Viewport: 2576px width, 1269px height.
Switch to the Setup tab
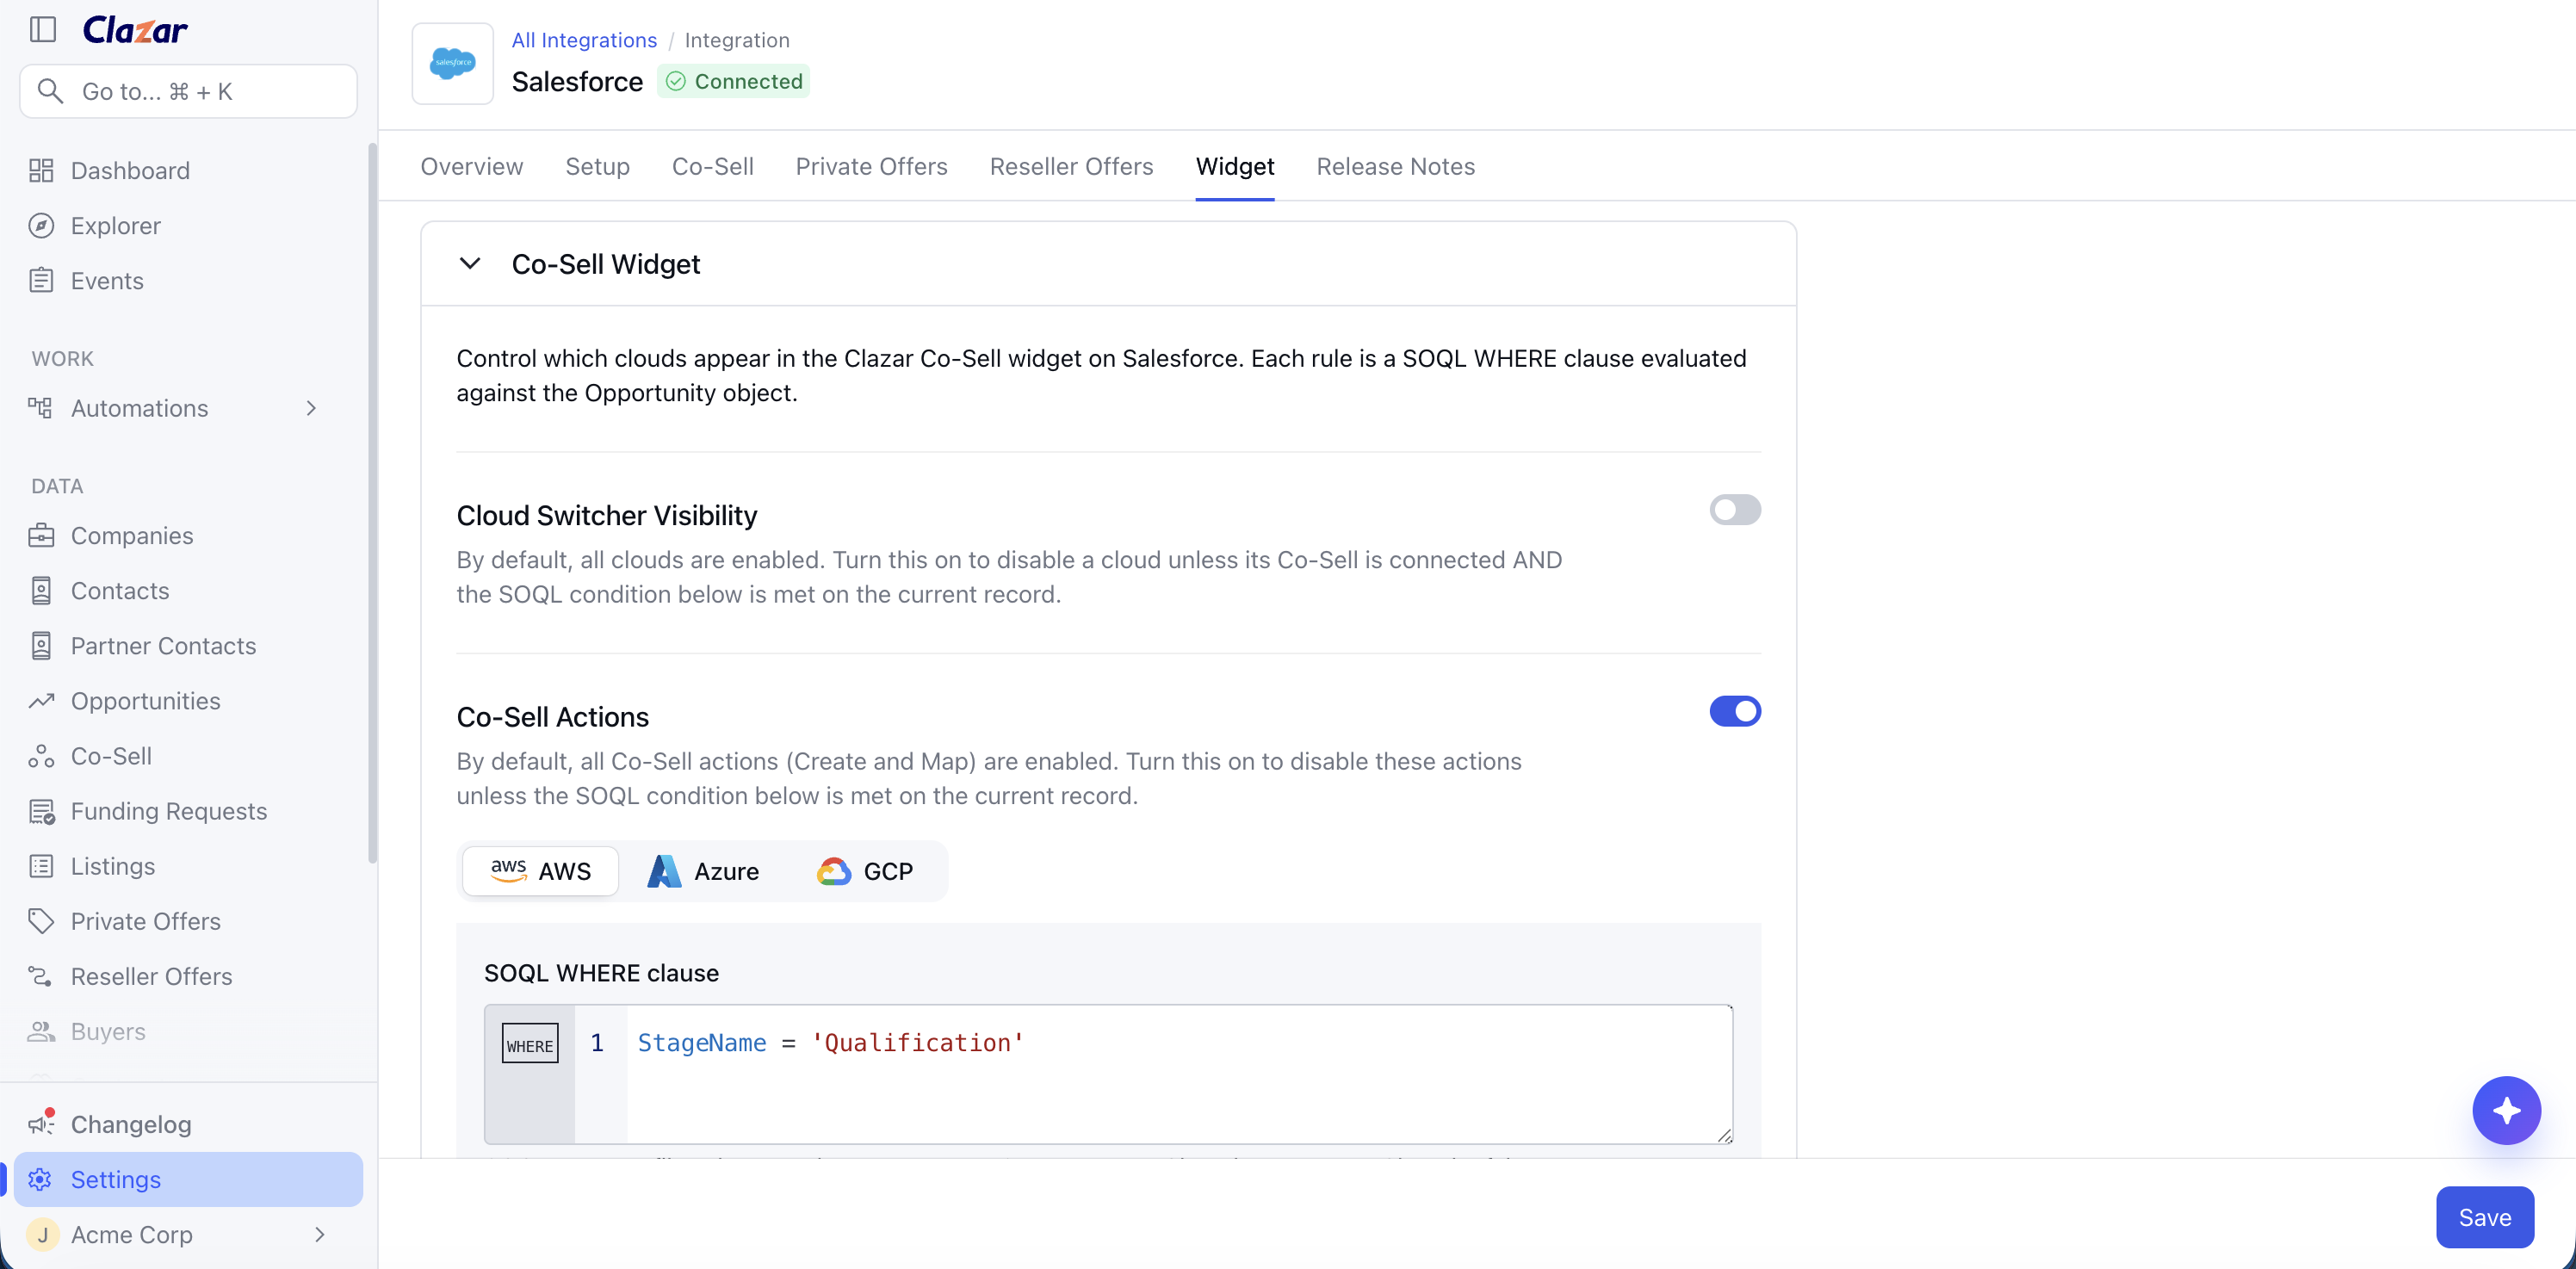coord(597,166)
